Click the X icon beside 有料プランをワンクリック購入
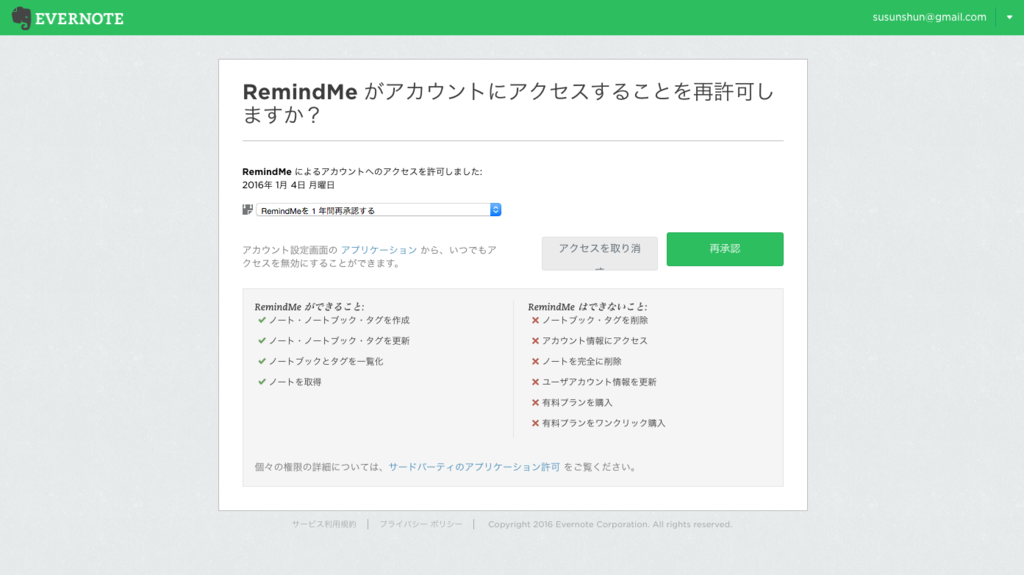Image resolution: width=1024 pixels, height=575 pixels. click(x=536, y=423)
